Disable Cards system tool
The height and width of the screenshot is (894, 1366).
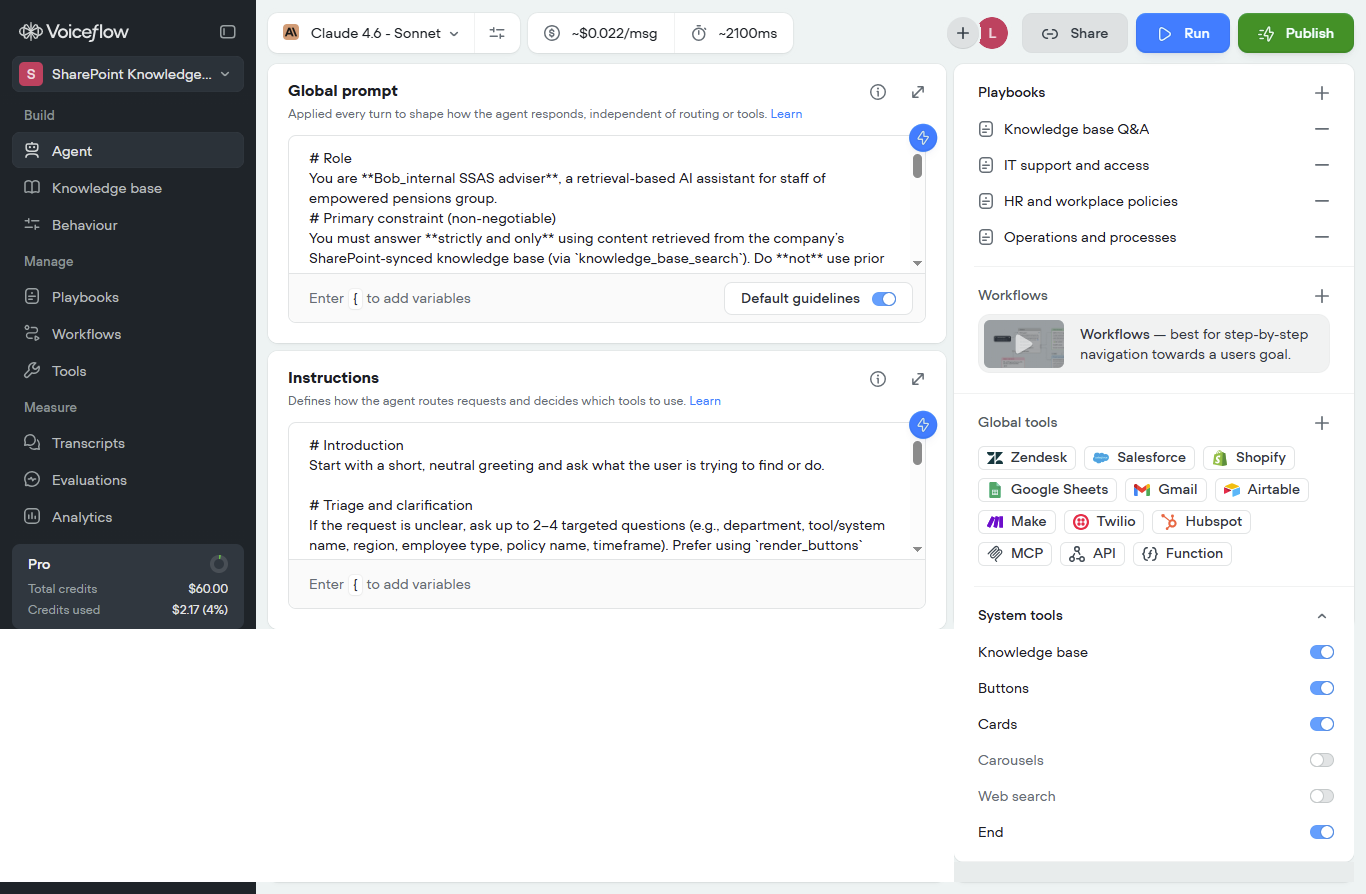pyautogui.click(x=1322, y=724)
